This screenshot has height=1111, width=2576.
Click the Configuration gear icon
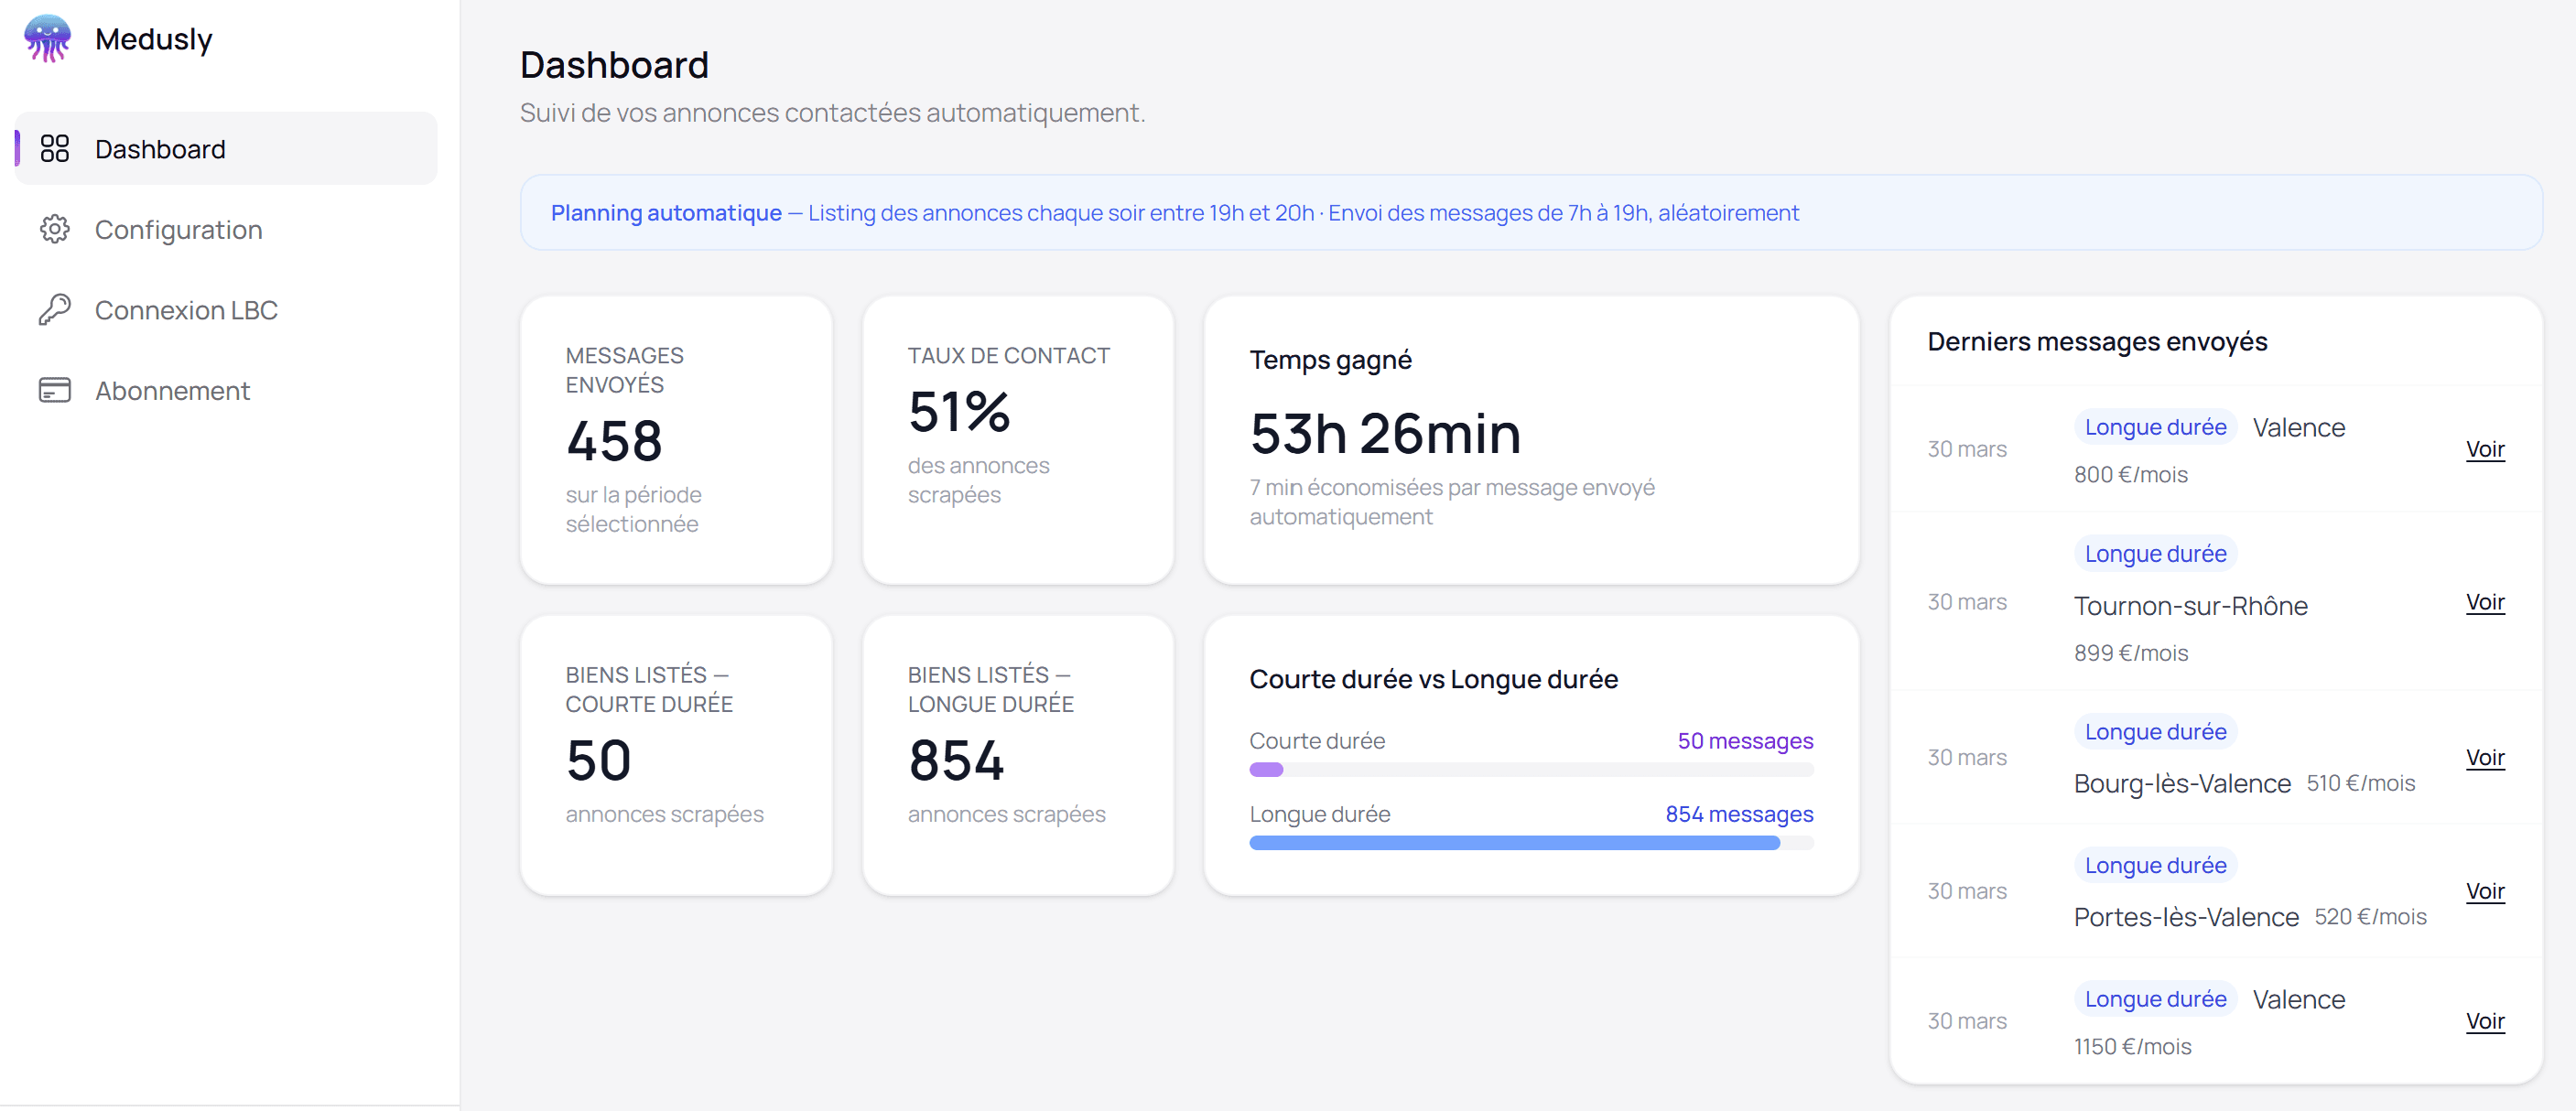pos(55,229)
